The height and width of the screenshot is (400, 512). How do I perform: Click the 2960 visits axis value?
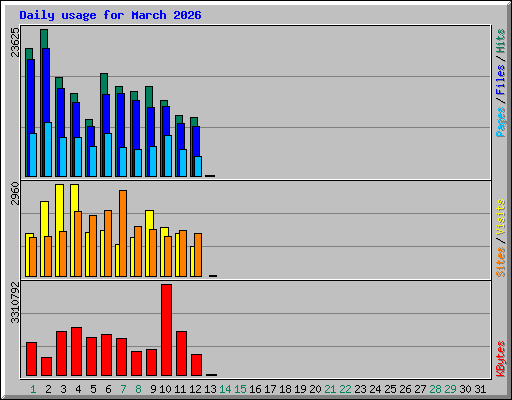15,194
